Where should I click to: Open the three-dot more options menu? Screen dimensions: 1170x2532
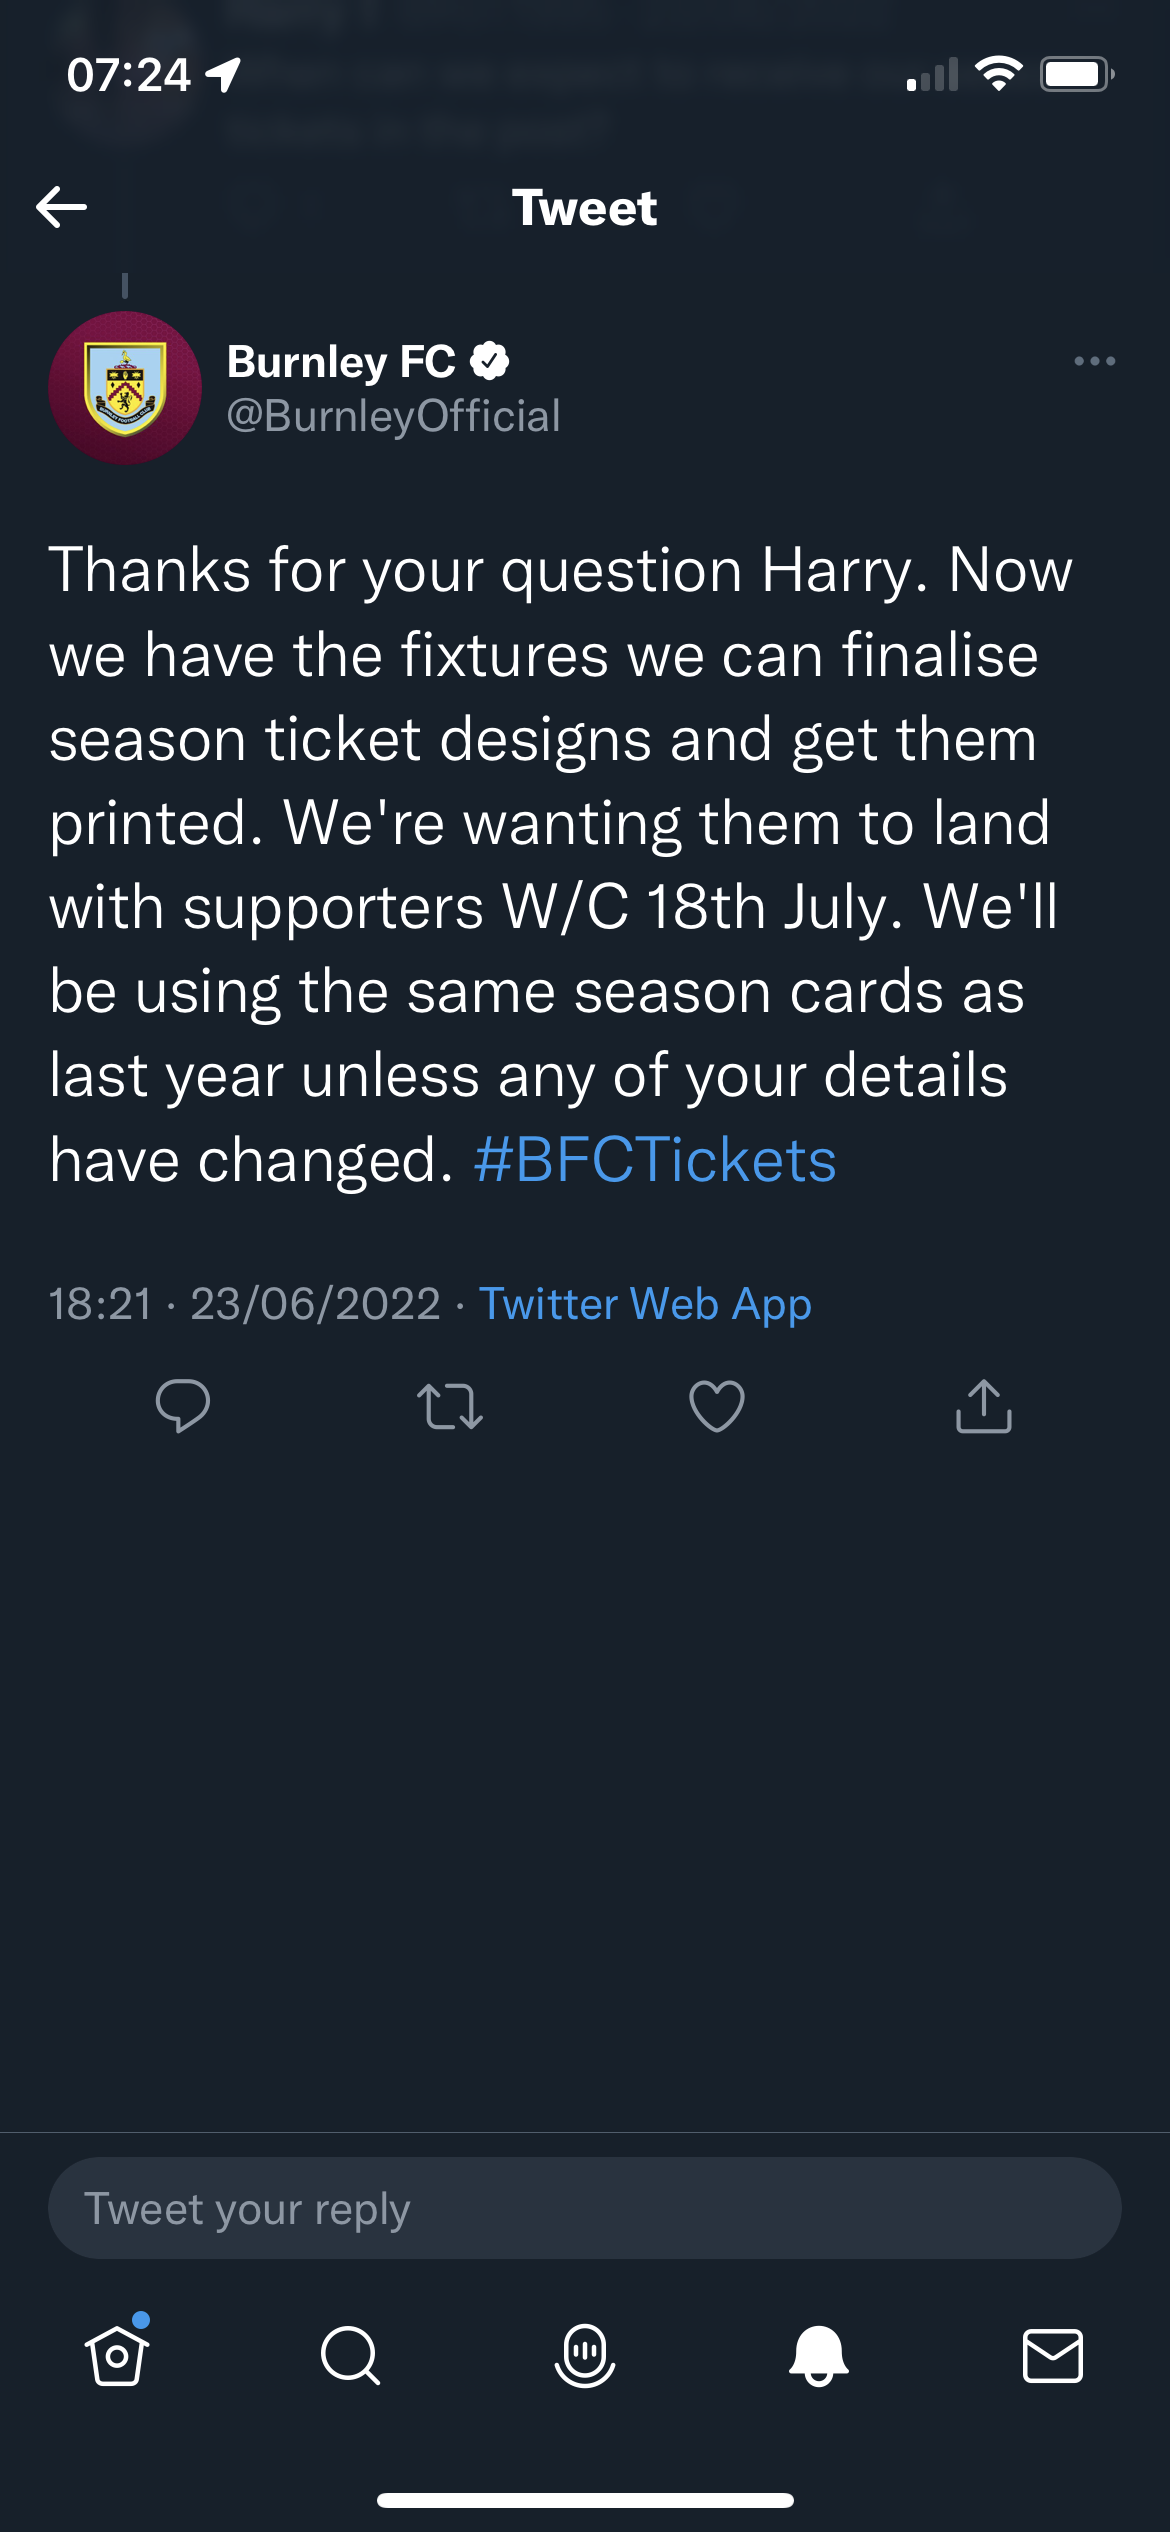tap(1094, 361)
